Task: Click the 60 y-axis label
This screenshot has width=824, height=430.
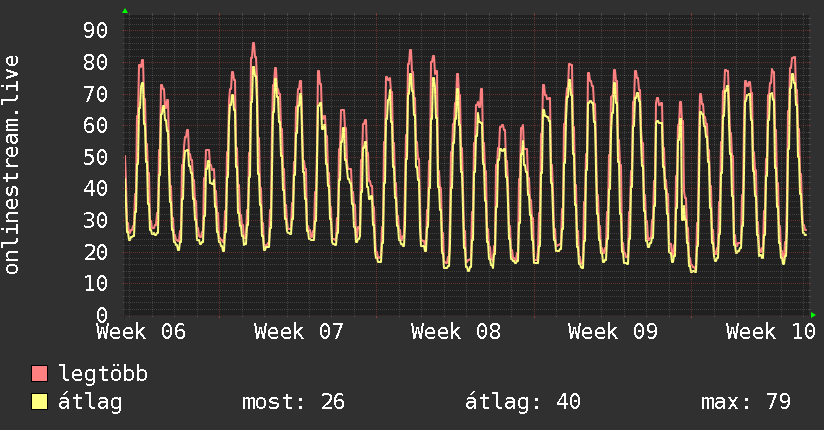Action: coord(96,126)
